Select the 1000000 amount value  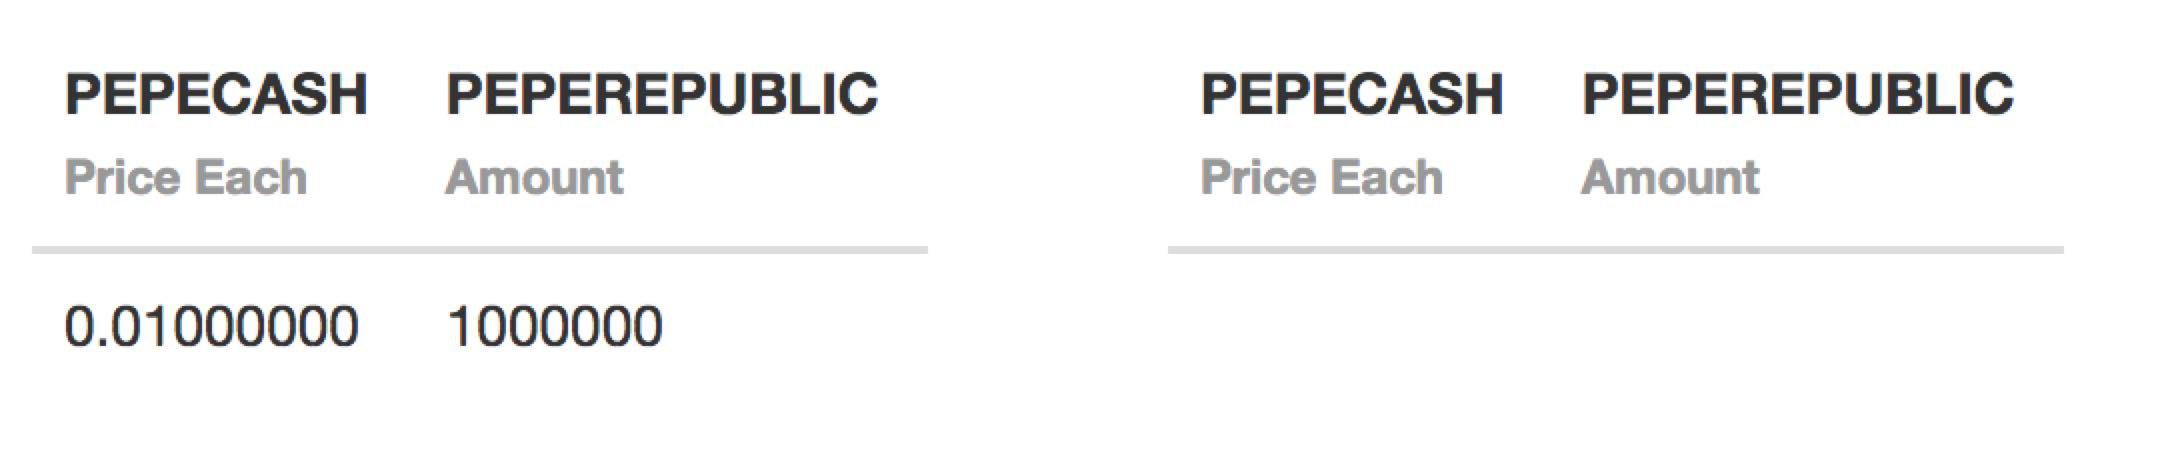coord(554,327)
